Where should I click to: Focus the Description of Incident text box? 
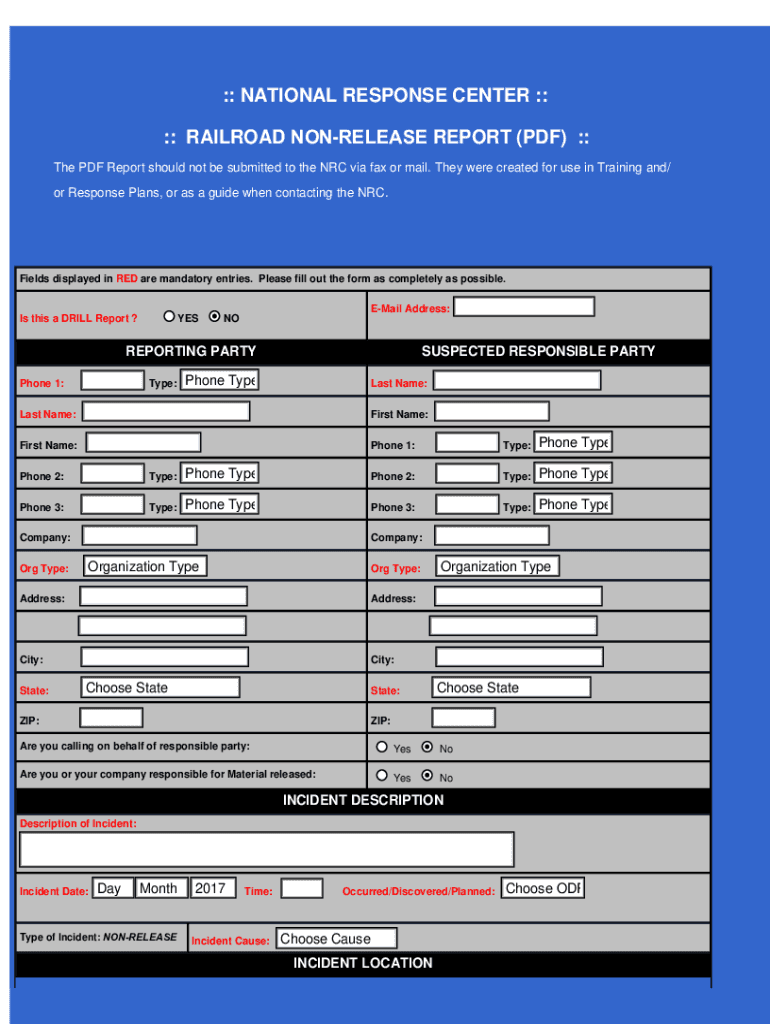pyautogui.click(x=266, y=849)
